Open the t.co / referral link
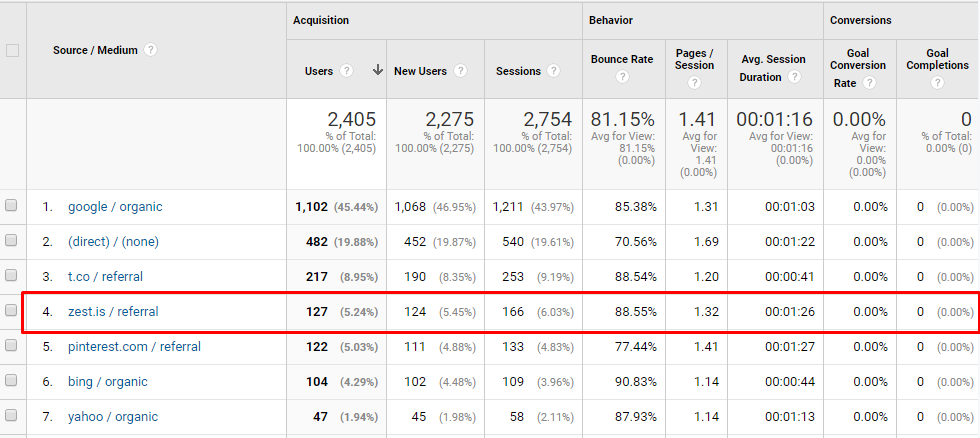This screenshot has width=980, height=438. (x=105, y=277)
